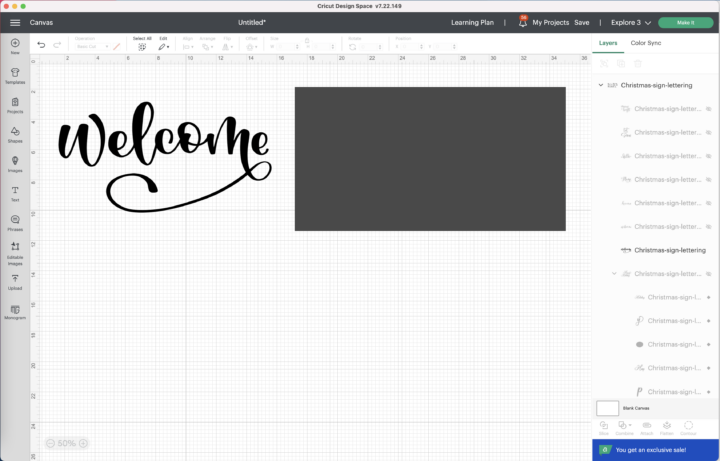The height and width of the screenshot is (461, 720).
Task: Show the first hidden Christmas-sign-lettering layer
Action: pos(709,109)
